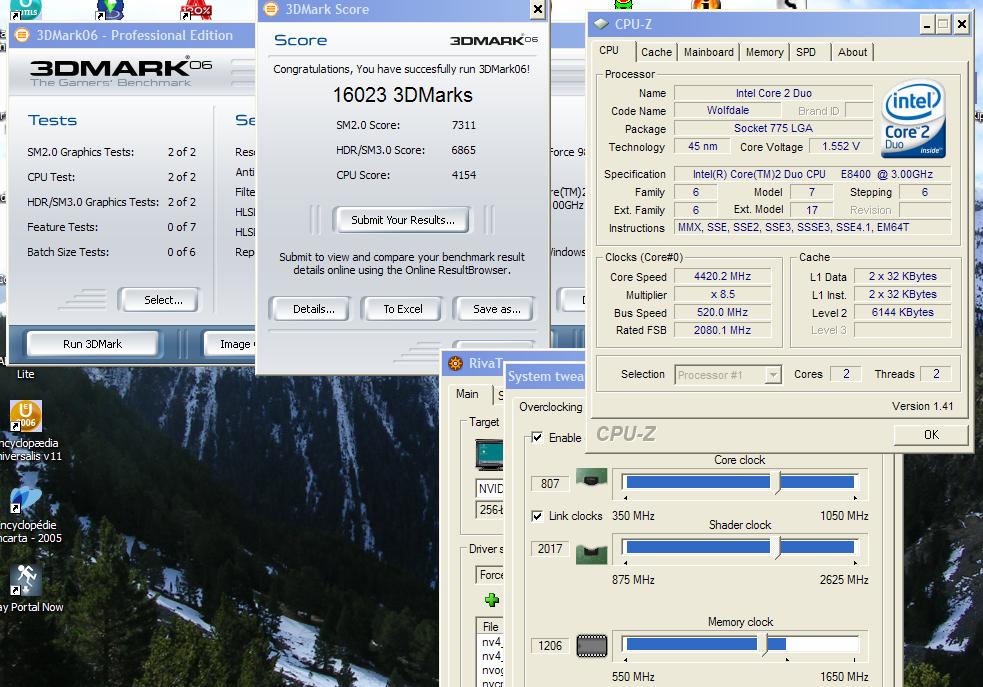This screenshot has height=687, width=983.
Task: Open the Cache tab in CPU-Z
Action: (x=656, y=52)
